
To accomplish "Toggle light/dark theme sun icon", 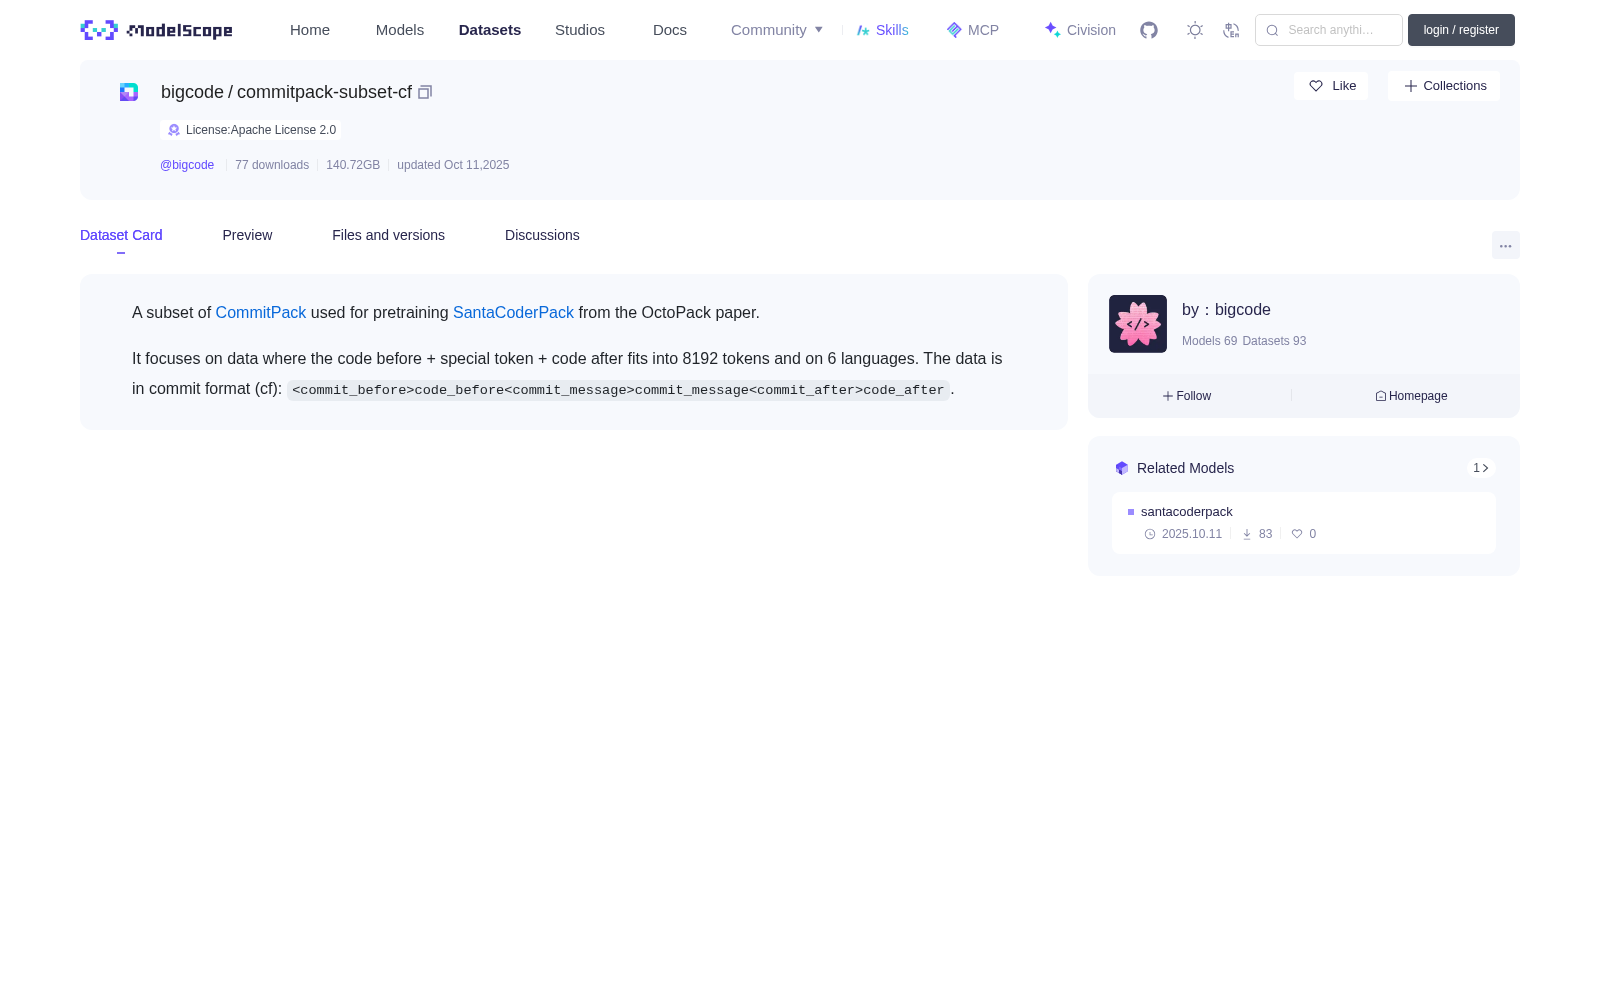I will coord(1195,30).
